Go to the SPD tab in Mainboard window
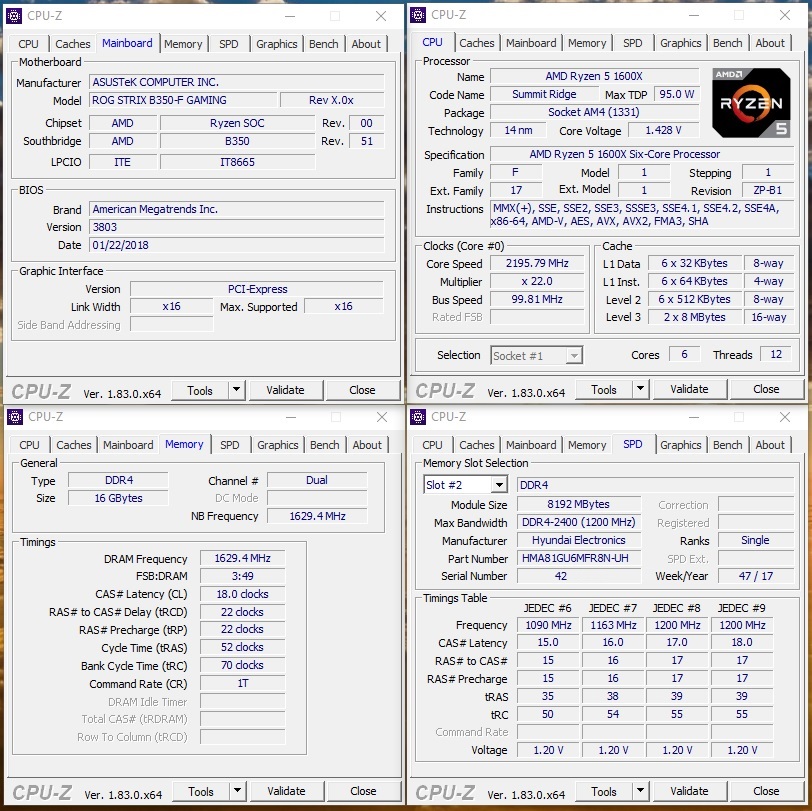The width and height of the screenshot is (812, 811). pos(228,44)
